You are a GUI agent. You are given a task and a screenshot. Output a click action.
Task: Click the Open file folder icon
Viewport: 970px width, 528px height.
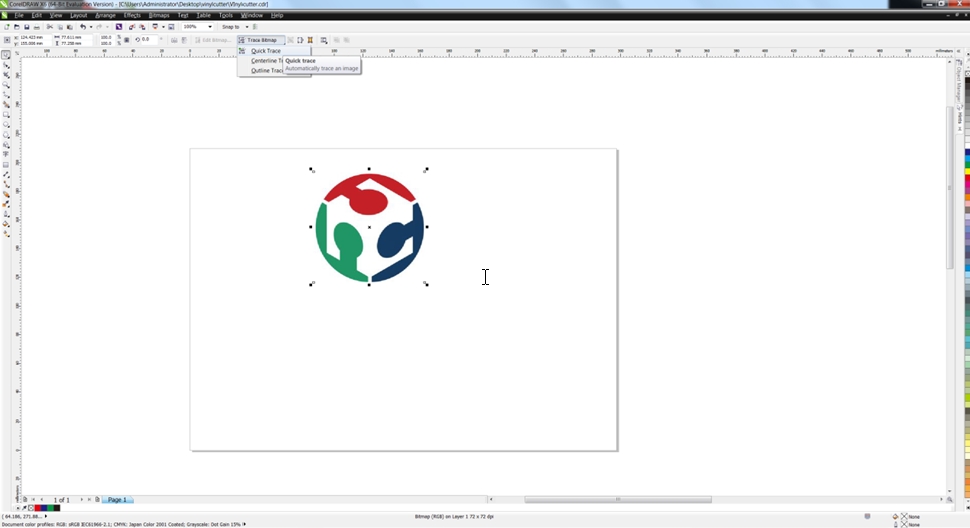[16, 27]
